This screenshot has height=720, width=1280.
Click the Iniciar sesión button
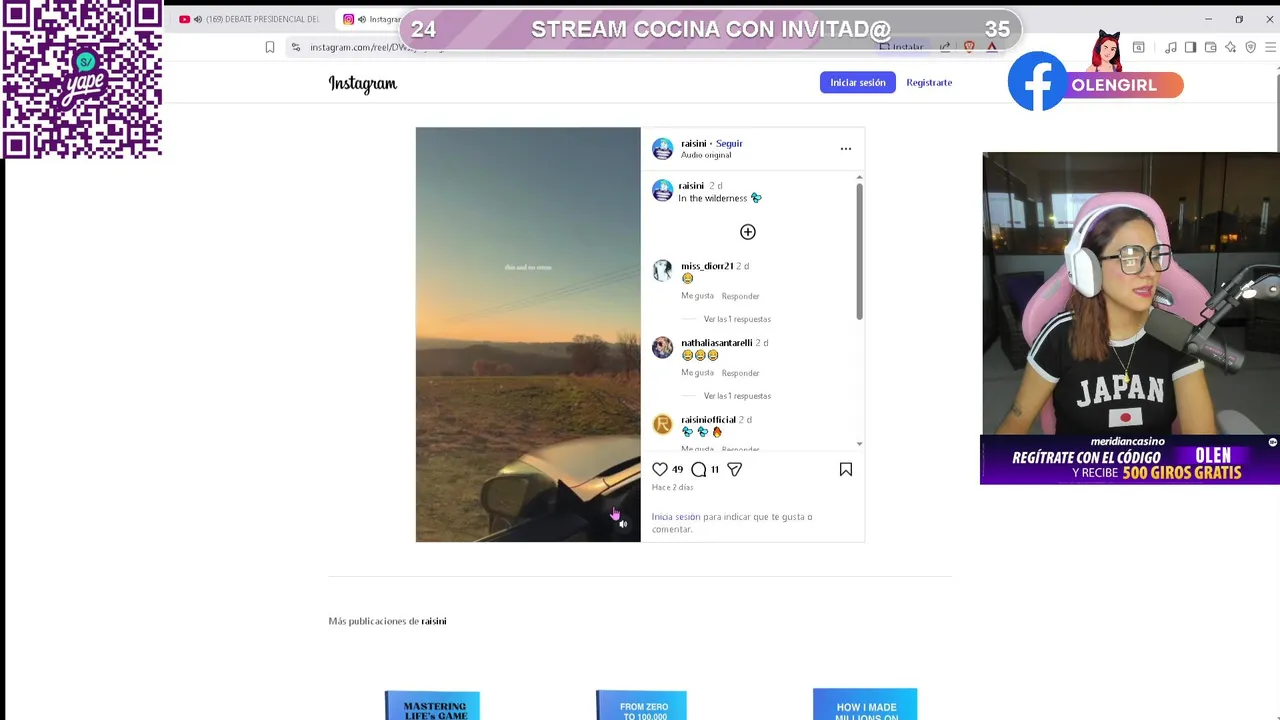click(858, 83)
